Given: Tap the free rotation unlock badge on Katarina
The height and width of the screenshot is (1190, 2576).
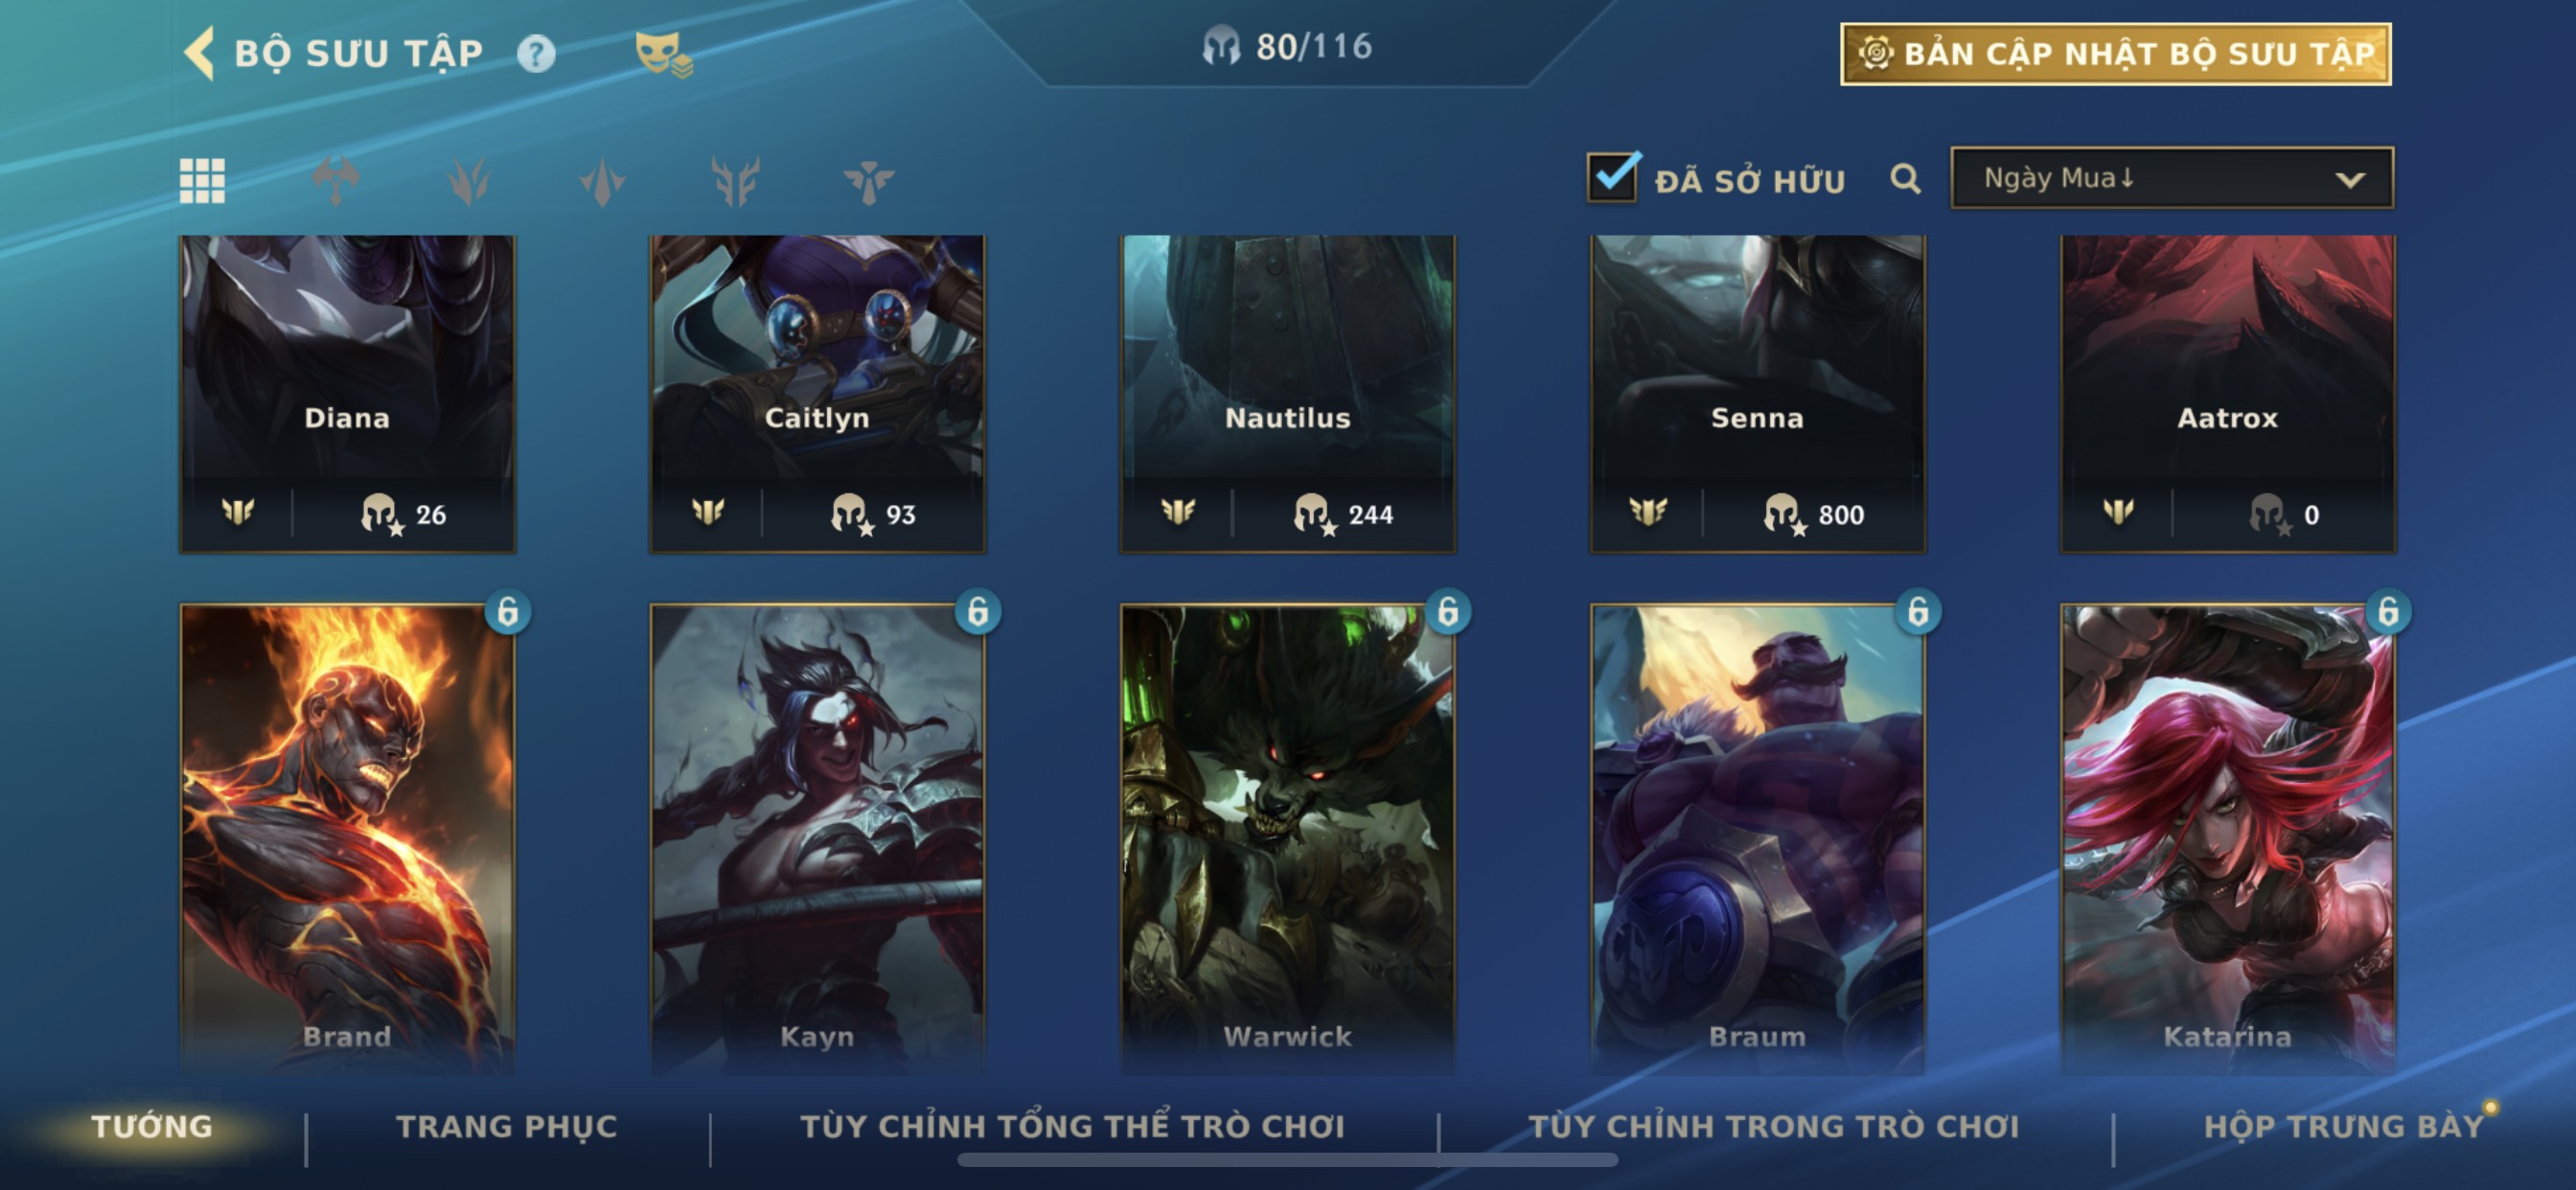Looking at the screenshot, I should pyautogui.click(x=2388, y=611).
